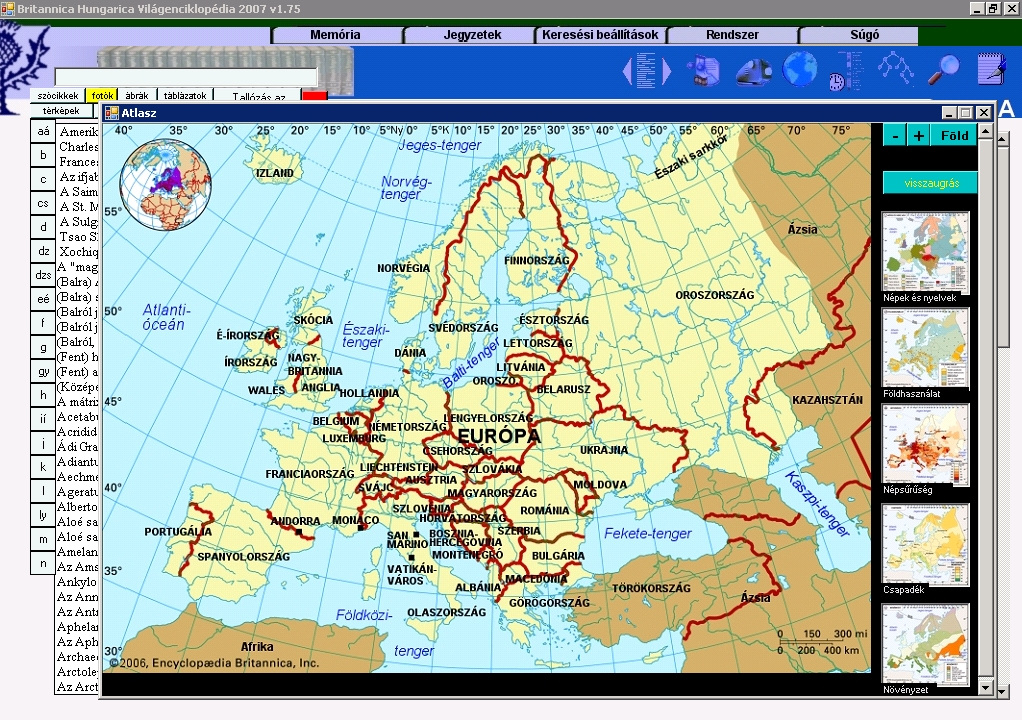Switch to the táblázatok tab
This screenshot has width=1022, height=720.
(x=185, y=96)
